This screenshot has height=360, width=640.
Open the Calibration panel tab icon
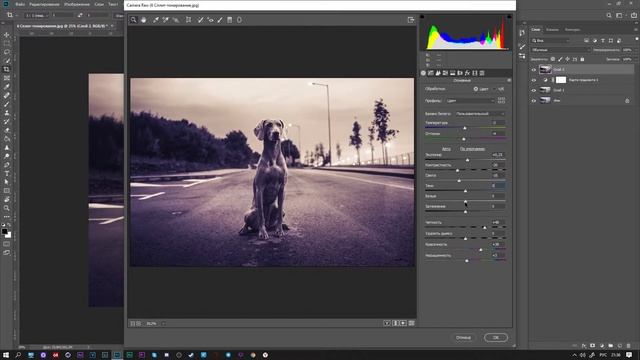(475, 73)
